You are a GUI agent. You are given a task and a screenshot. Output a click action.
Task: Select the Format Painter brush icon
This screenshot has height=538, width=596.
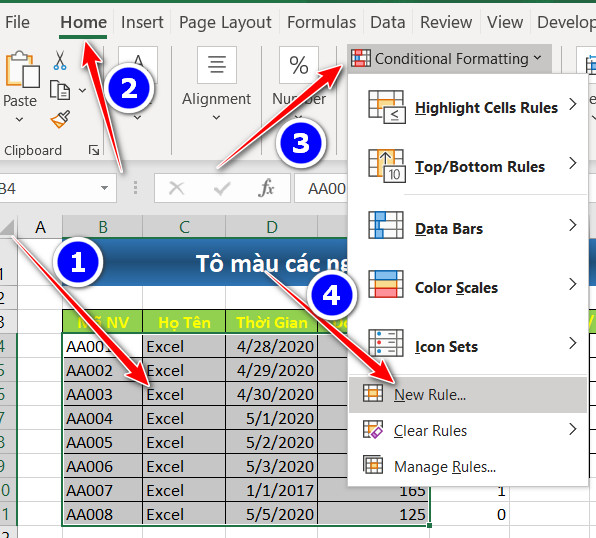[x=61, y=119]
